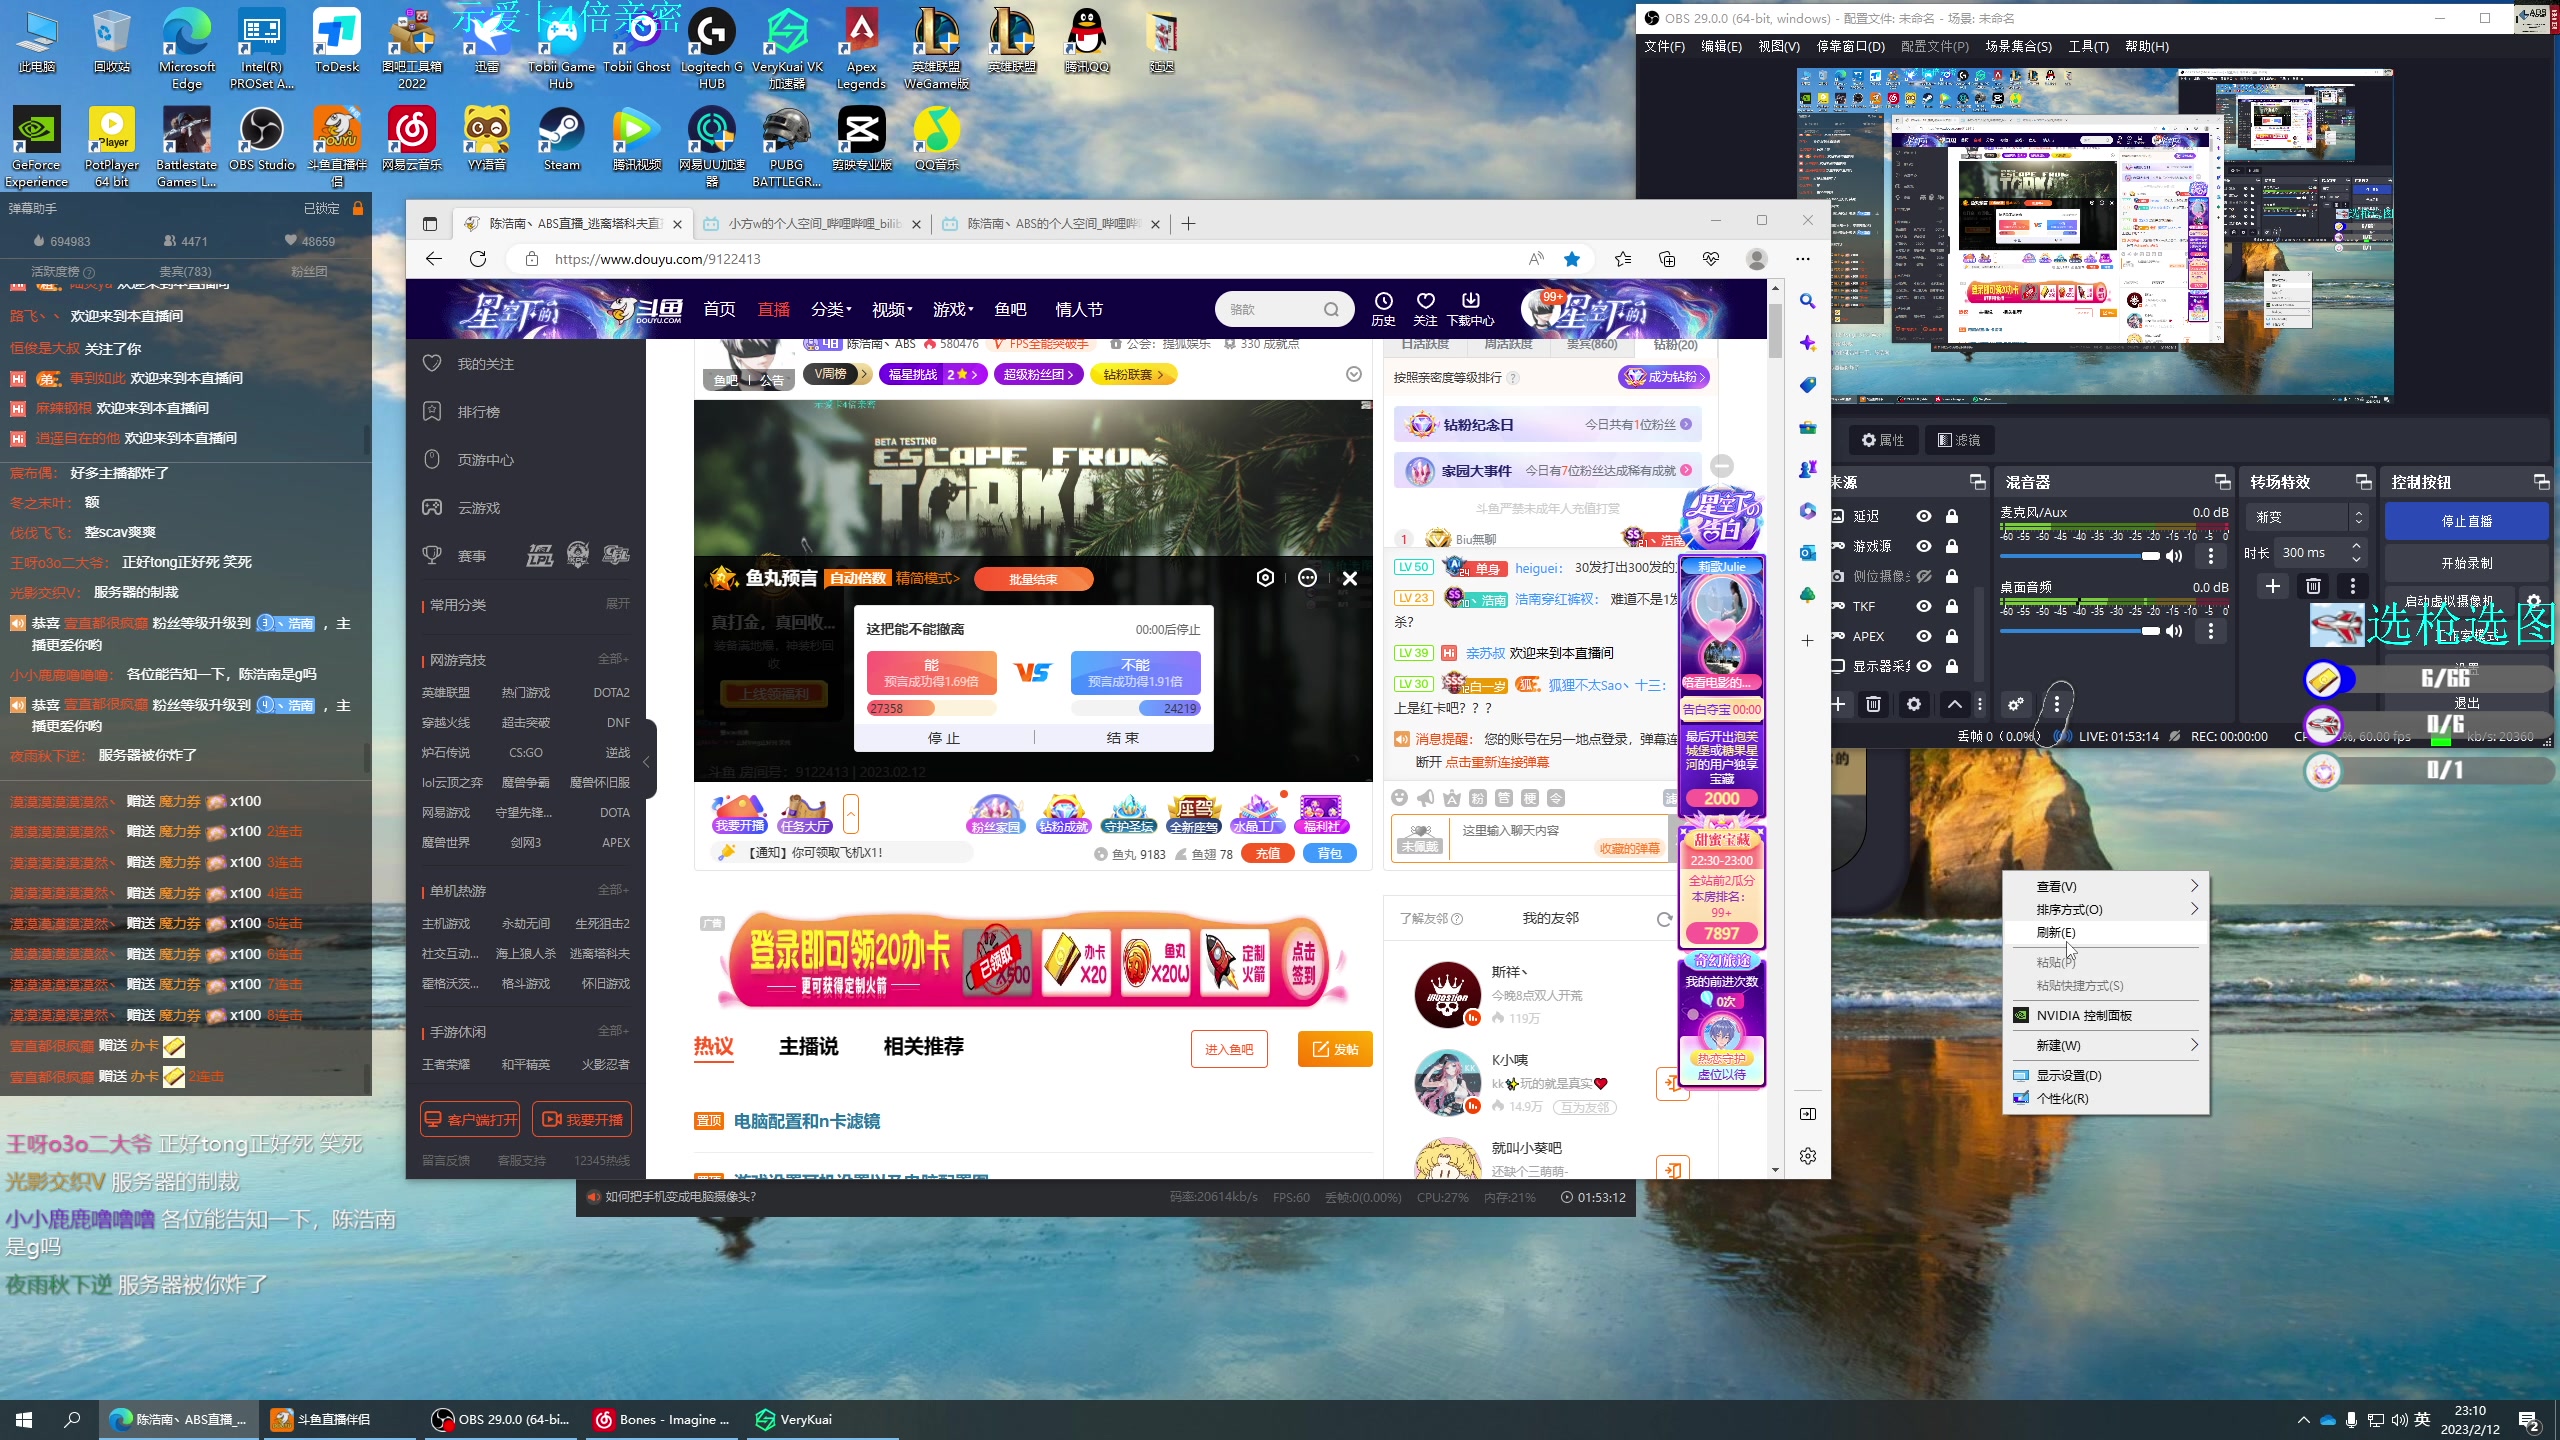
Task: Expand the activity tray arrow beside 任务大厅
Action: pyautogui.click(x=851, y=814)
